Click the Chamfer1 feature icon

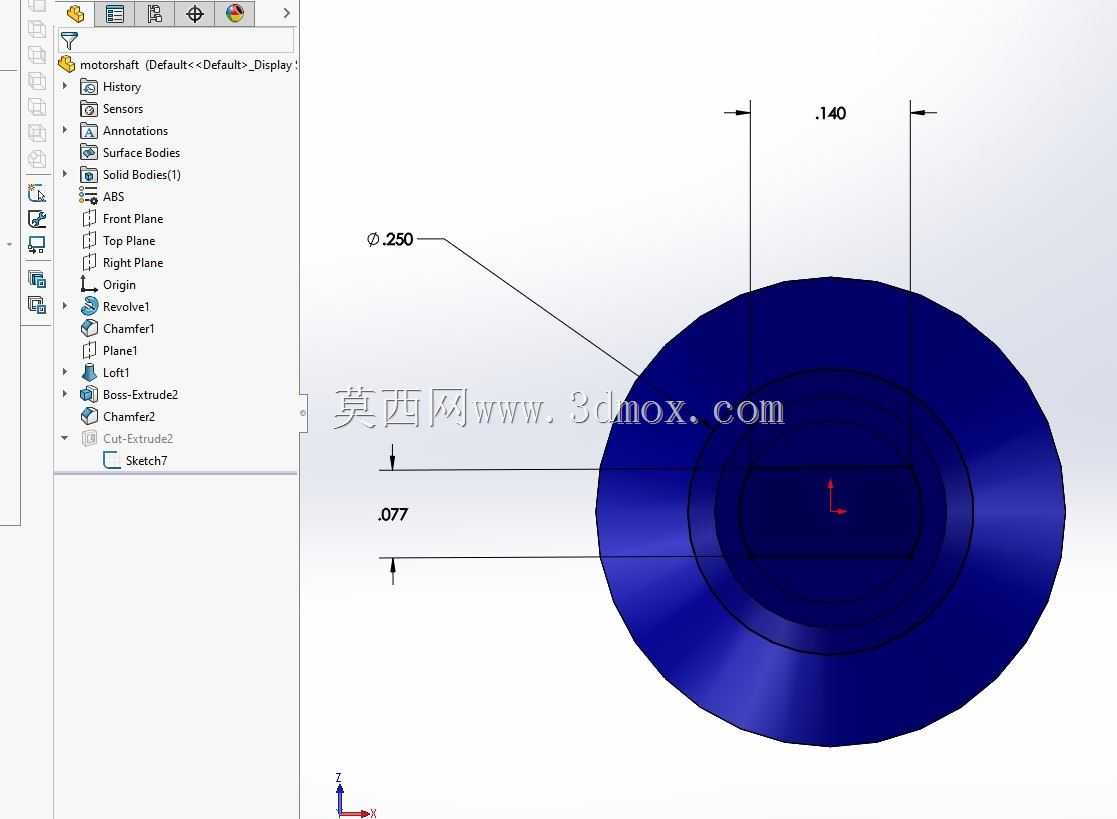(89, 328)
